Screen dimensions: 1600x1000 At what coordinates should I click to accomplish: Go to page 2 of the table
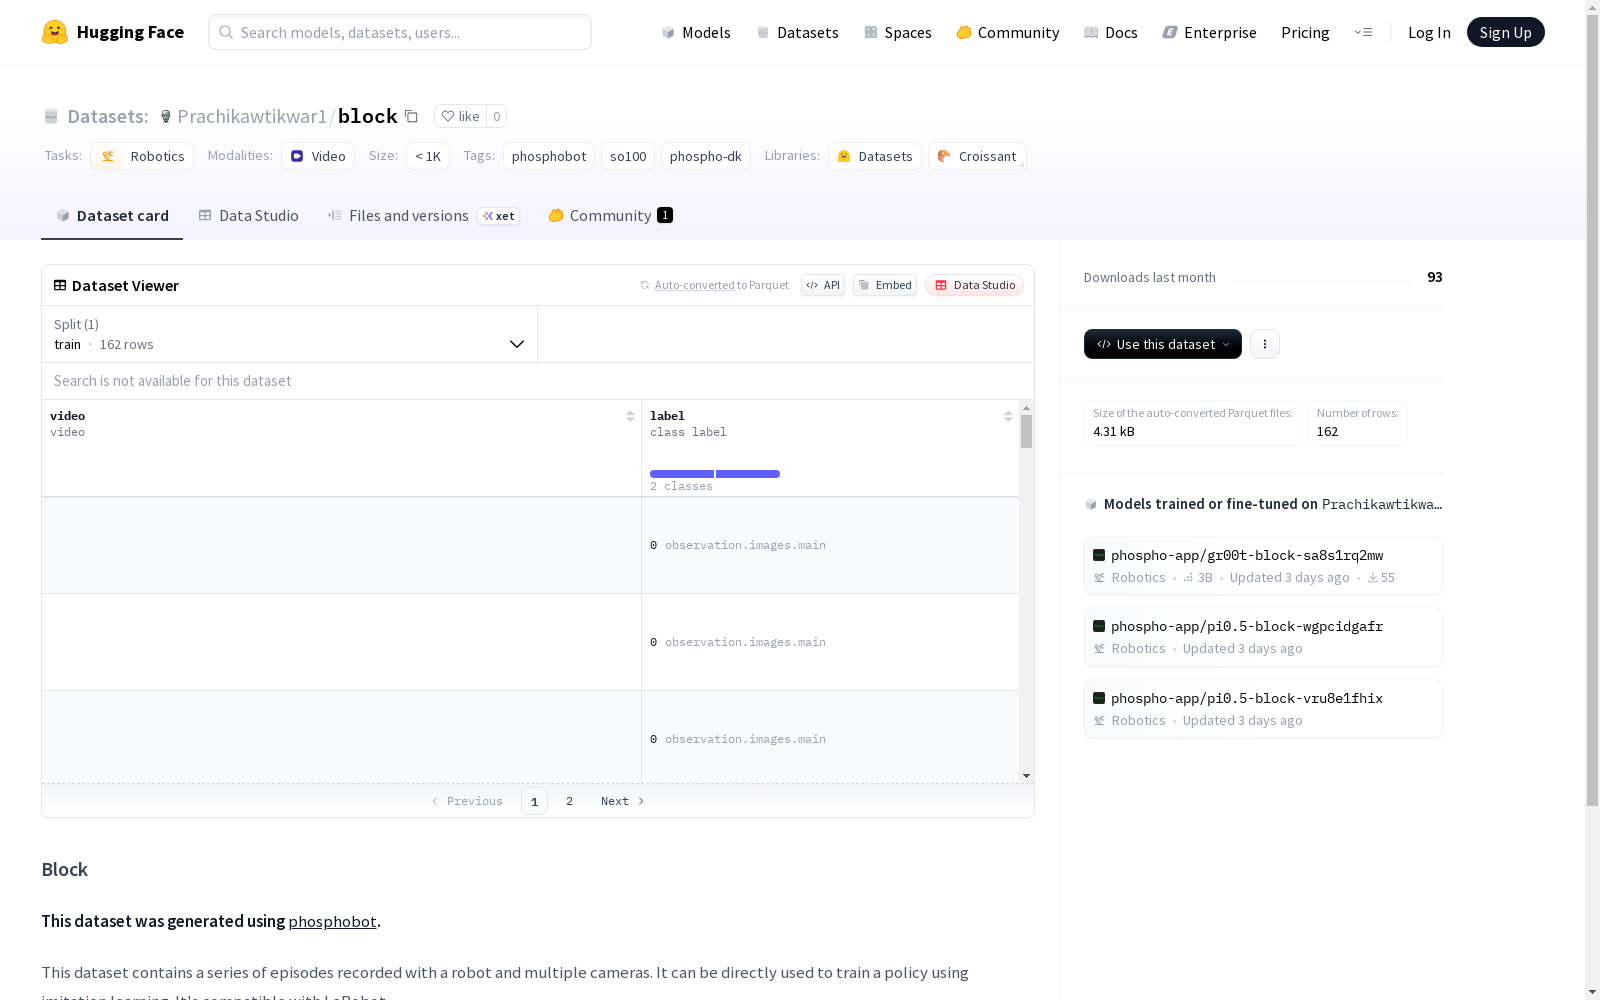570,801
